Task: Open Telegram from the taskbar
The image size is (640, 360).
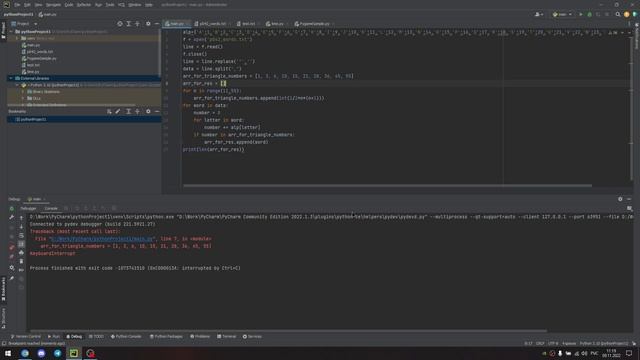Action: click(58, 353)
